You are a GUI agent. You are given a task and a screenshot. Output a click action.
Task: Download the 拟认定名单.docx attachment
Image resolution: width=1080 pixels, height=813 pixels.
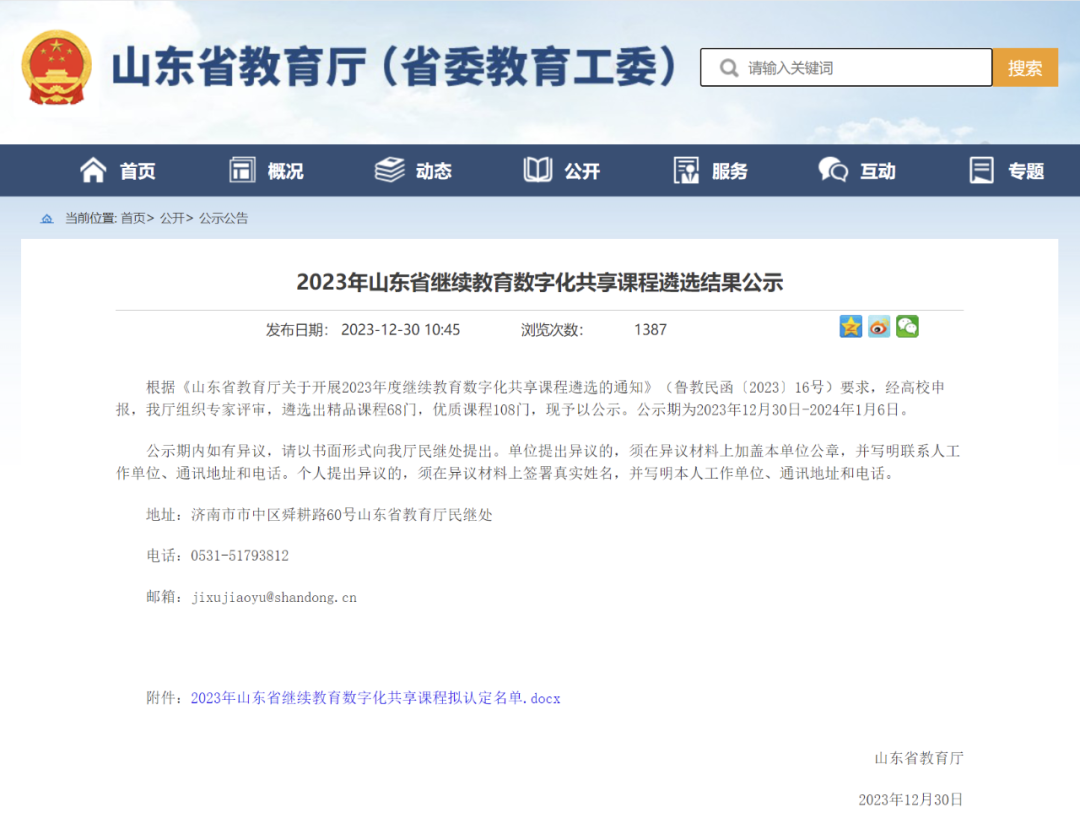375,698
